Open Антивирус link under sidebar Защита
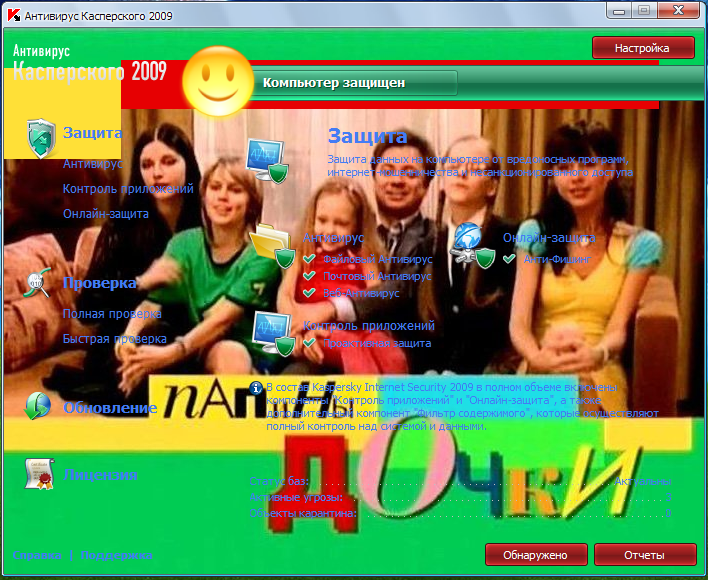 coord(93,163)
